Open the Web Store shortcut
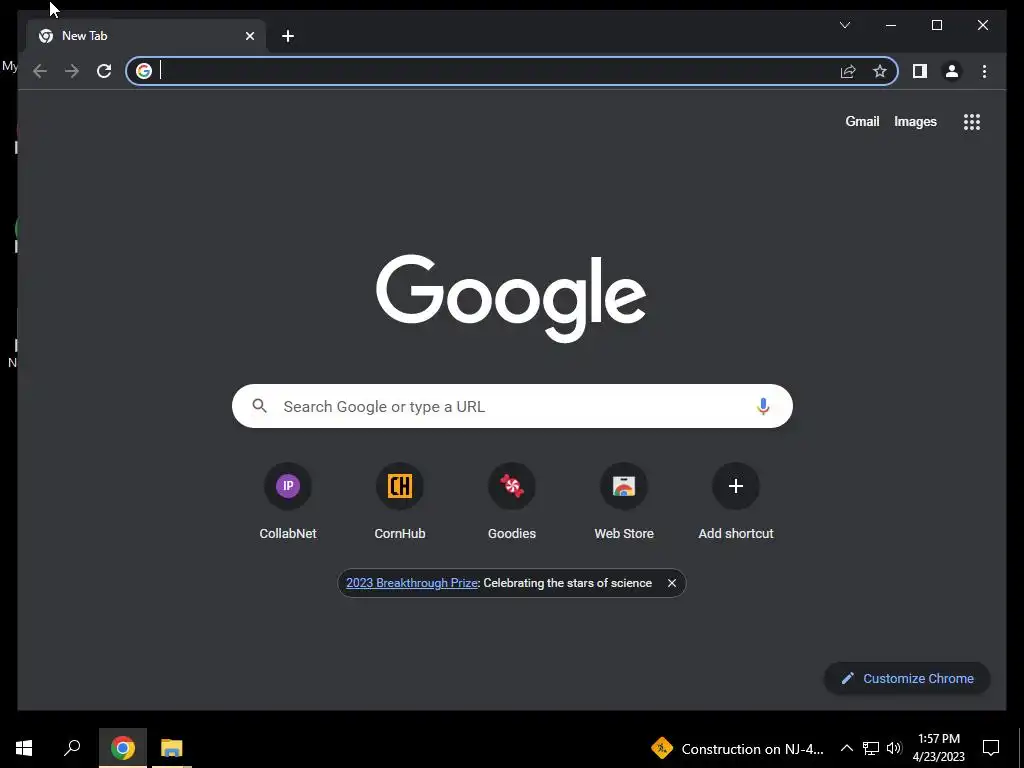 [x=624, y=501]
